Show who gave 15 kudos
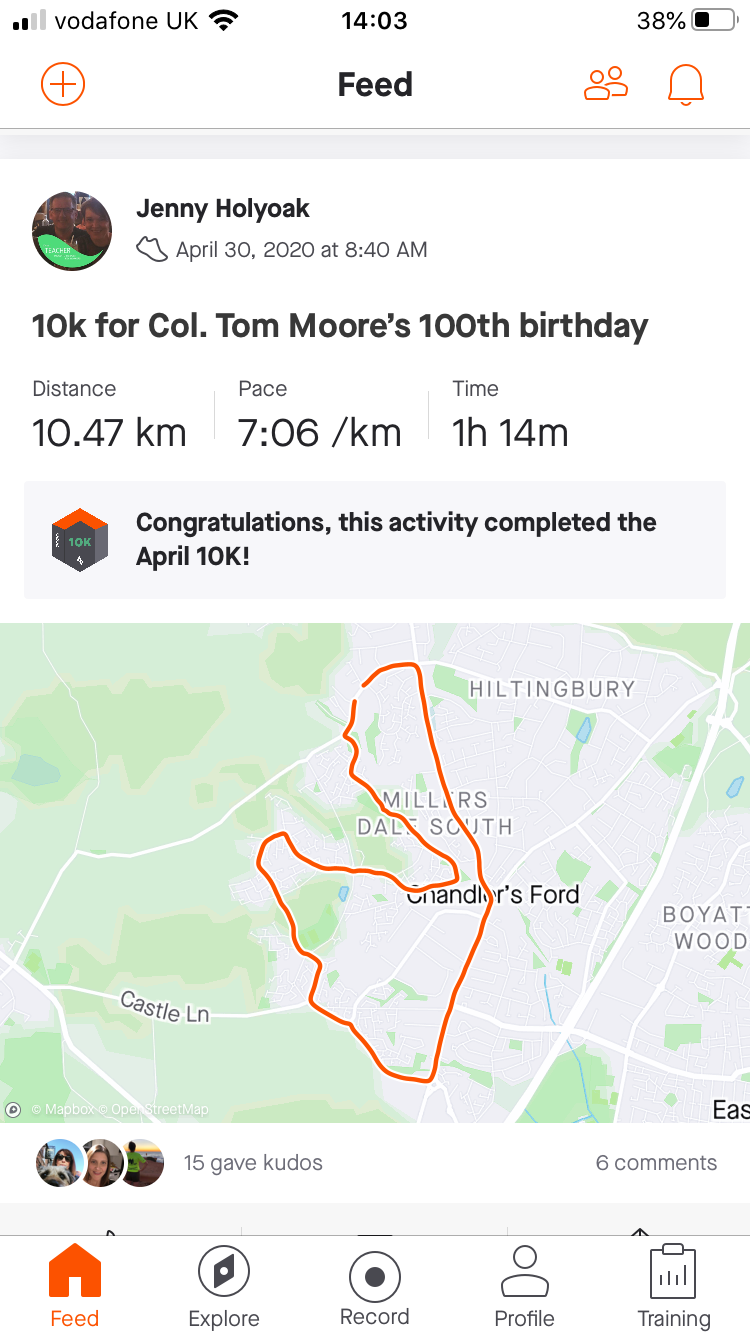This screenshot has width=750, height=1334. click(x=253, y=1162)
